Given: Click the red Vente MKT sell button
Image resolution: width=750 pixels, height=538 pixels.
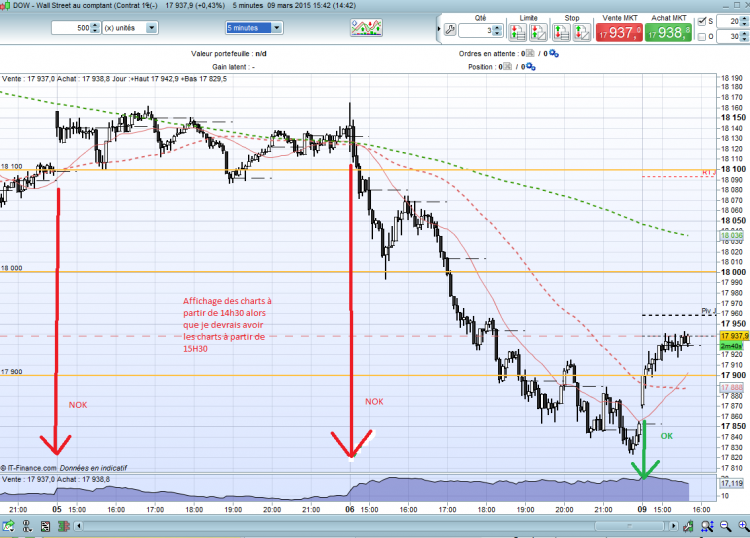Looking at the screenshot, I should point(619,33).
